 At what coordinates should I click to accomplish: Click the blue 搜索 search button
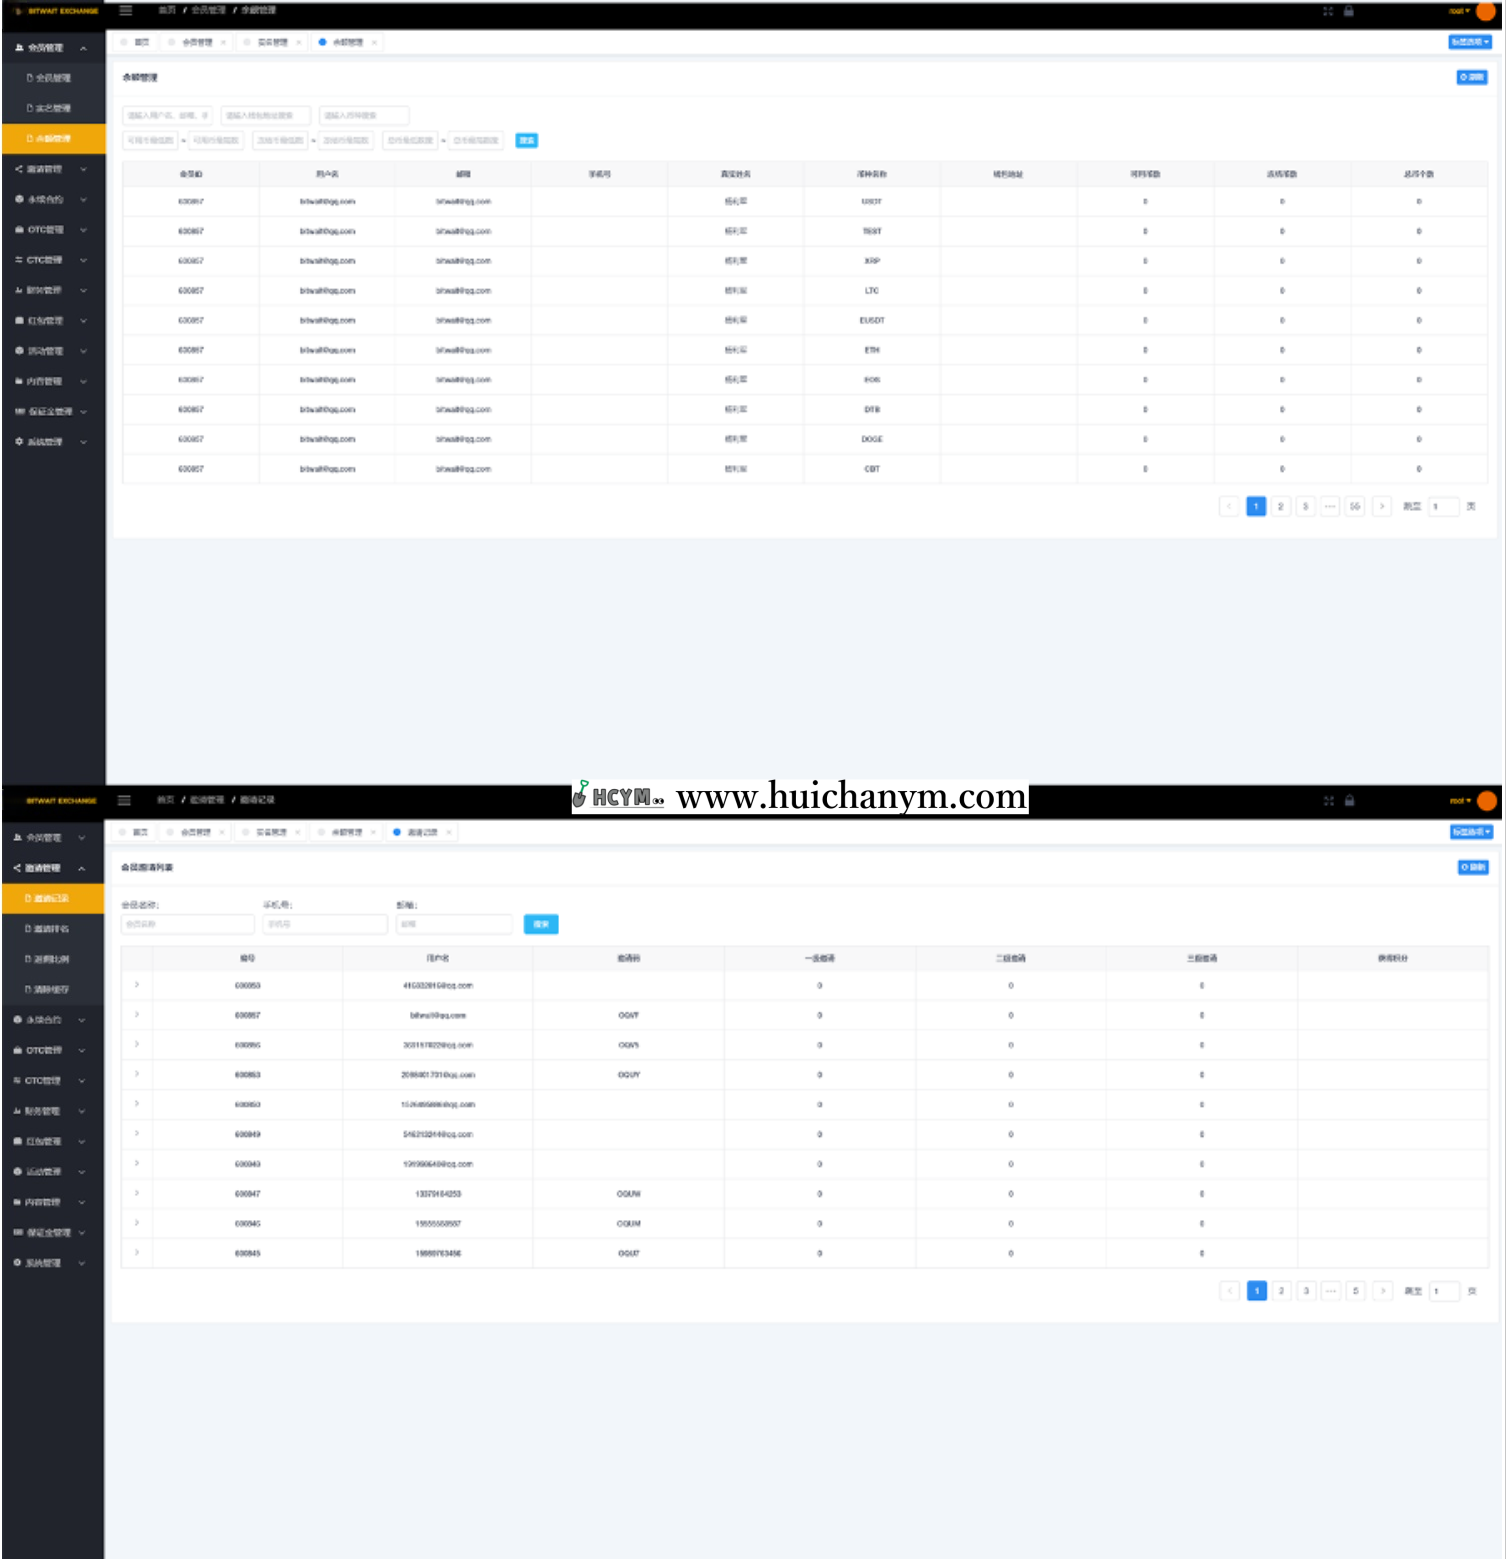(527, 140)
